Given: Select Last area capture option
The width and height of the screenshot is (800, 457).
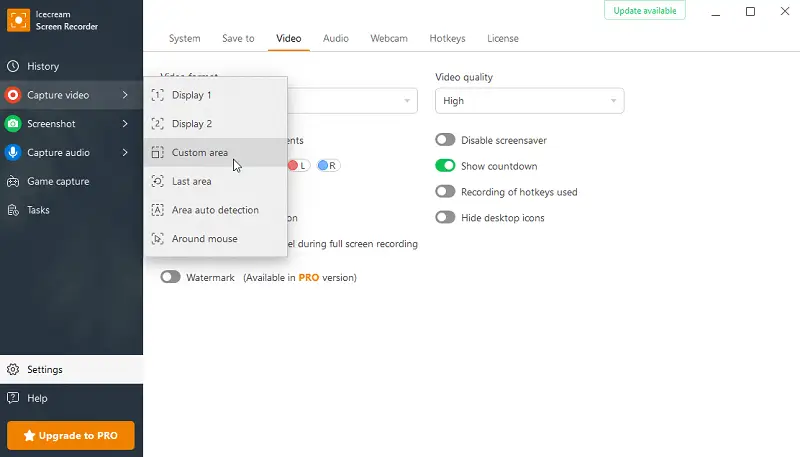Looking at the screenshot, I should click(x=216, y=181).
